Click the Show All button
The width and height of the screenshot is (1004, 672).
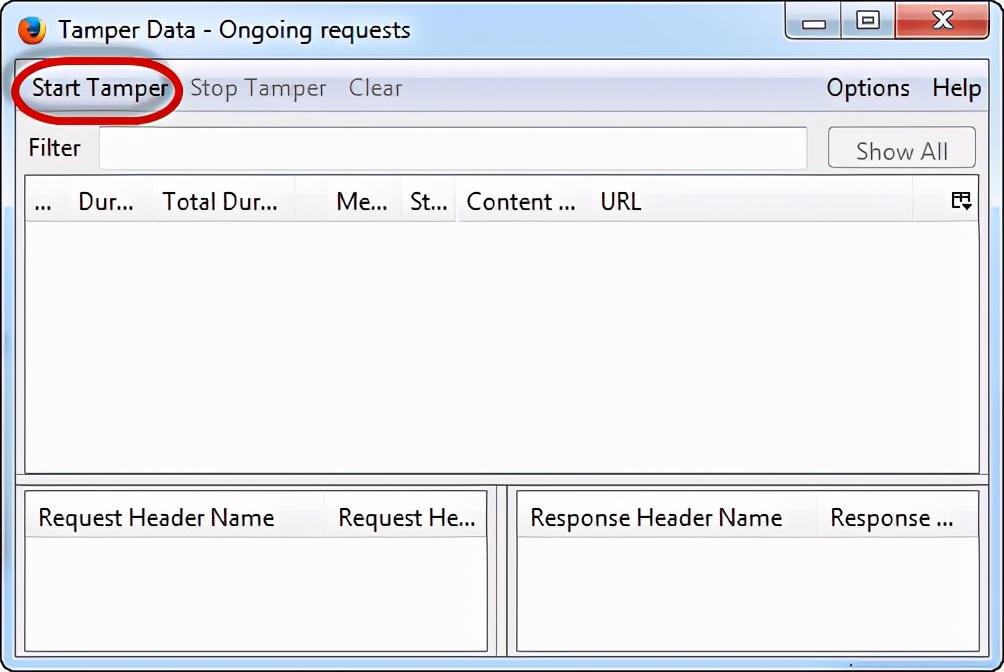(902, 148)
